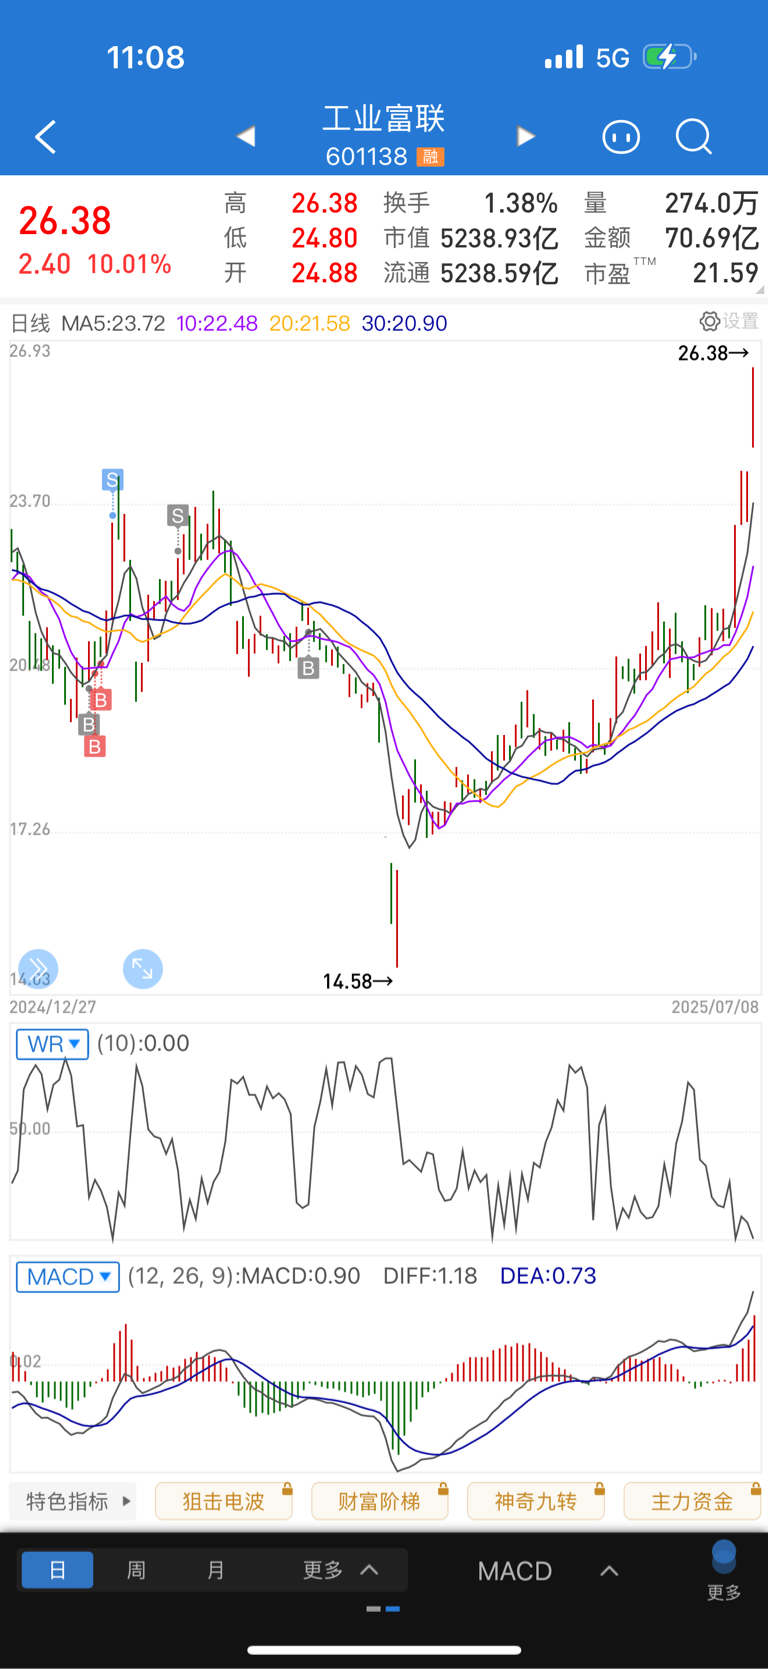Select locked 主力资金 indicator

pos(692,1501)
